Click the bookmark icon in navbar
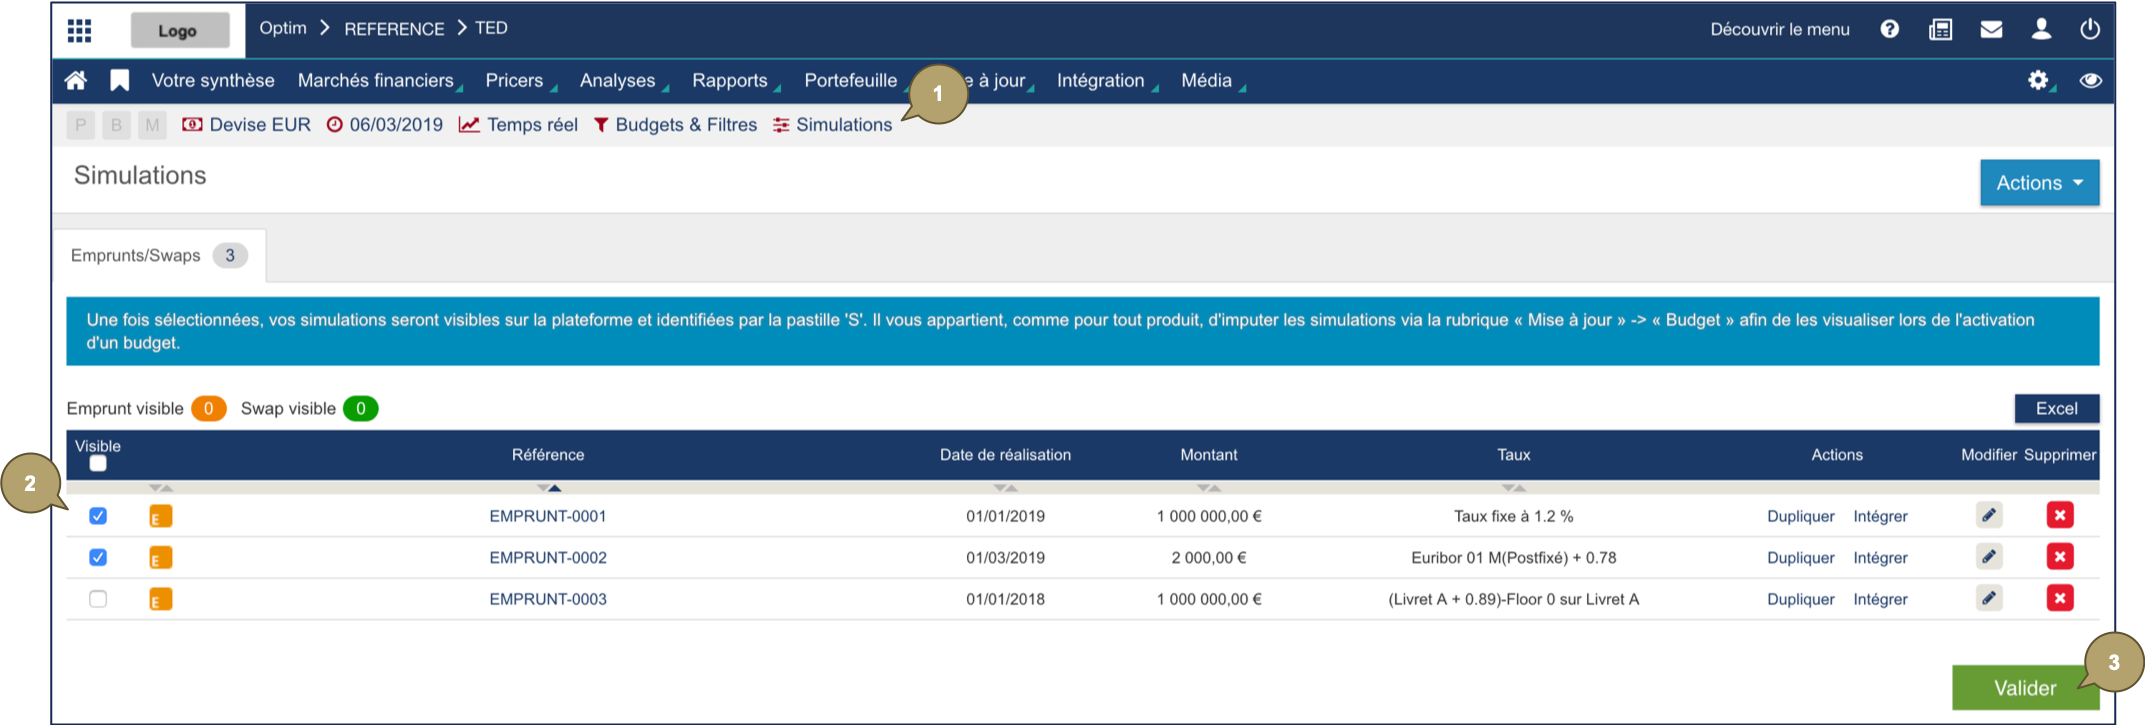2145x725 pixels. (x=119, y=80)
